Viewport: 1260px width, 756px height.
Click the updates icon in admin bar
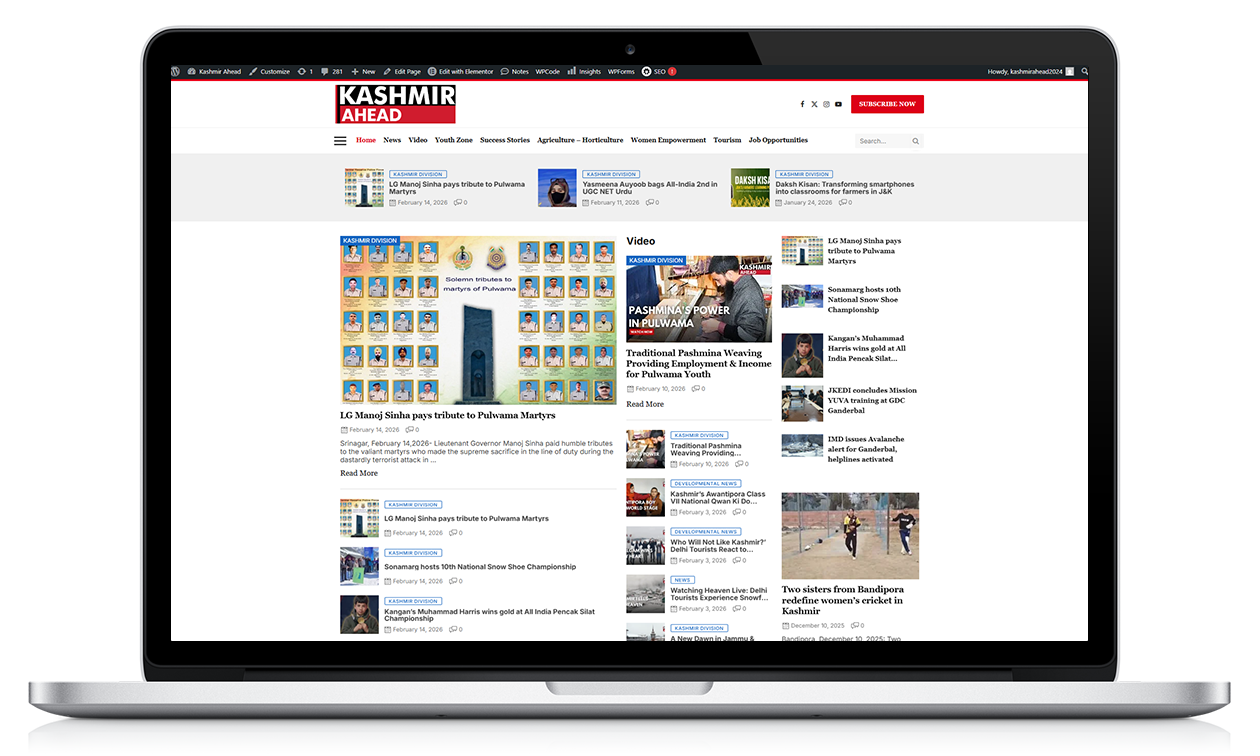pos(304,72)
